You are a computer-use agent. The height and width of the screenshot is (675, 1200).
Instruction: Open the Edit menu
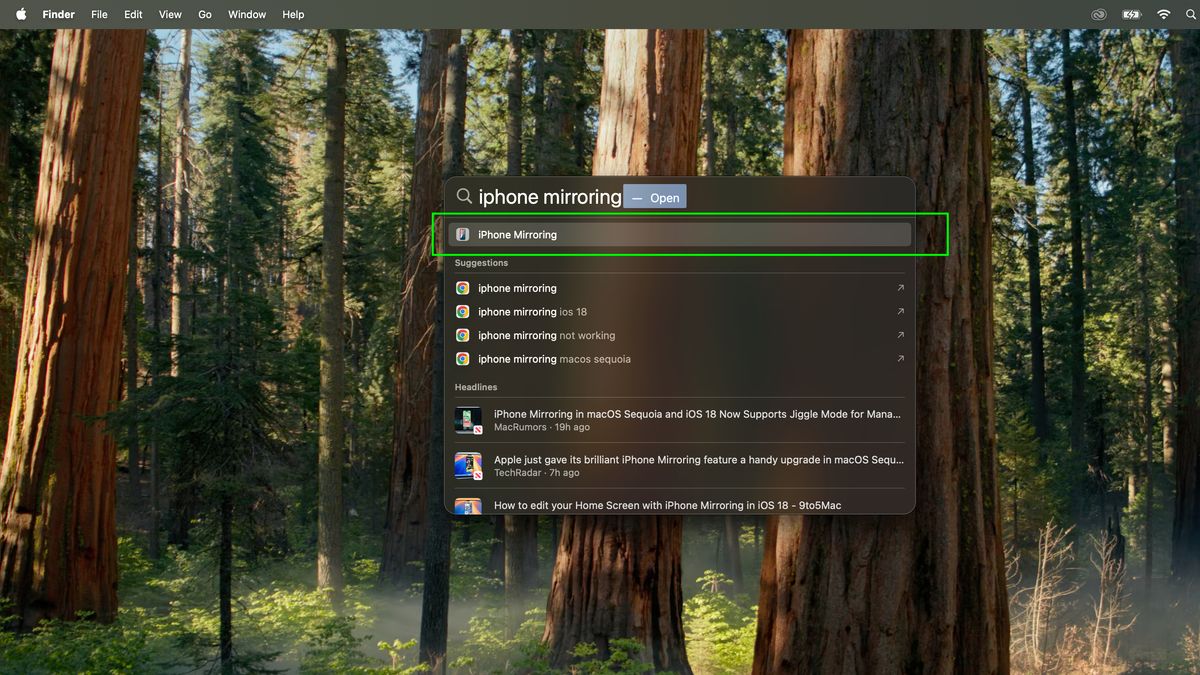[x=133, y=15]
